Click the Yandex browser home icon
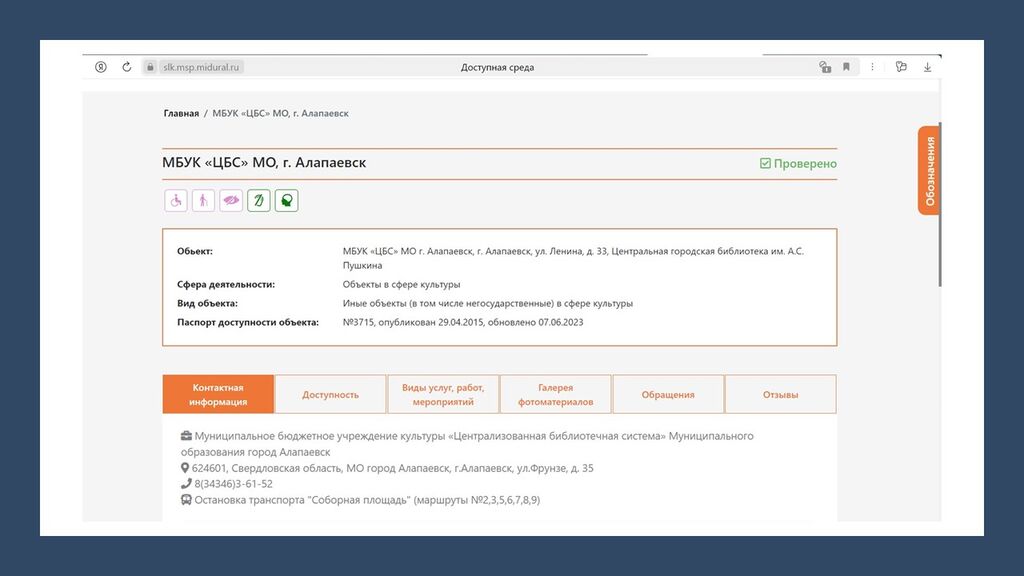The width and height of the screenshot is (1024, 576). coord(101,67)
